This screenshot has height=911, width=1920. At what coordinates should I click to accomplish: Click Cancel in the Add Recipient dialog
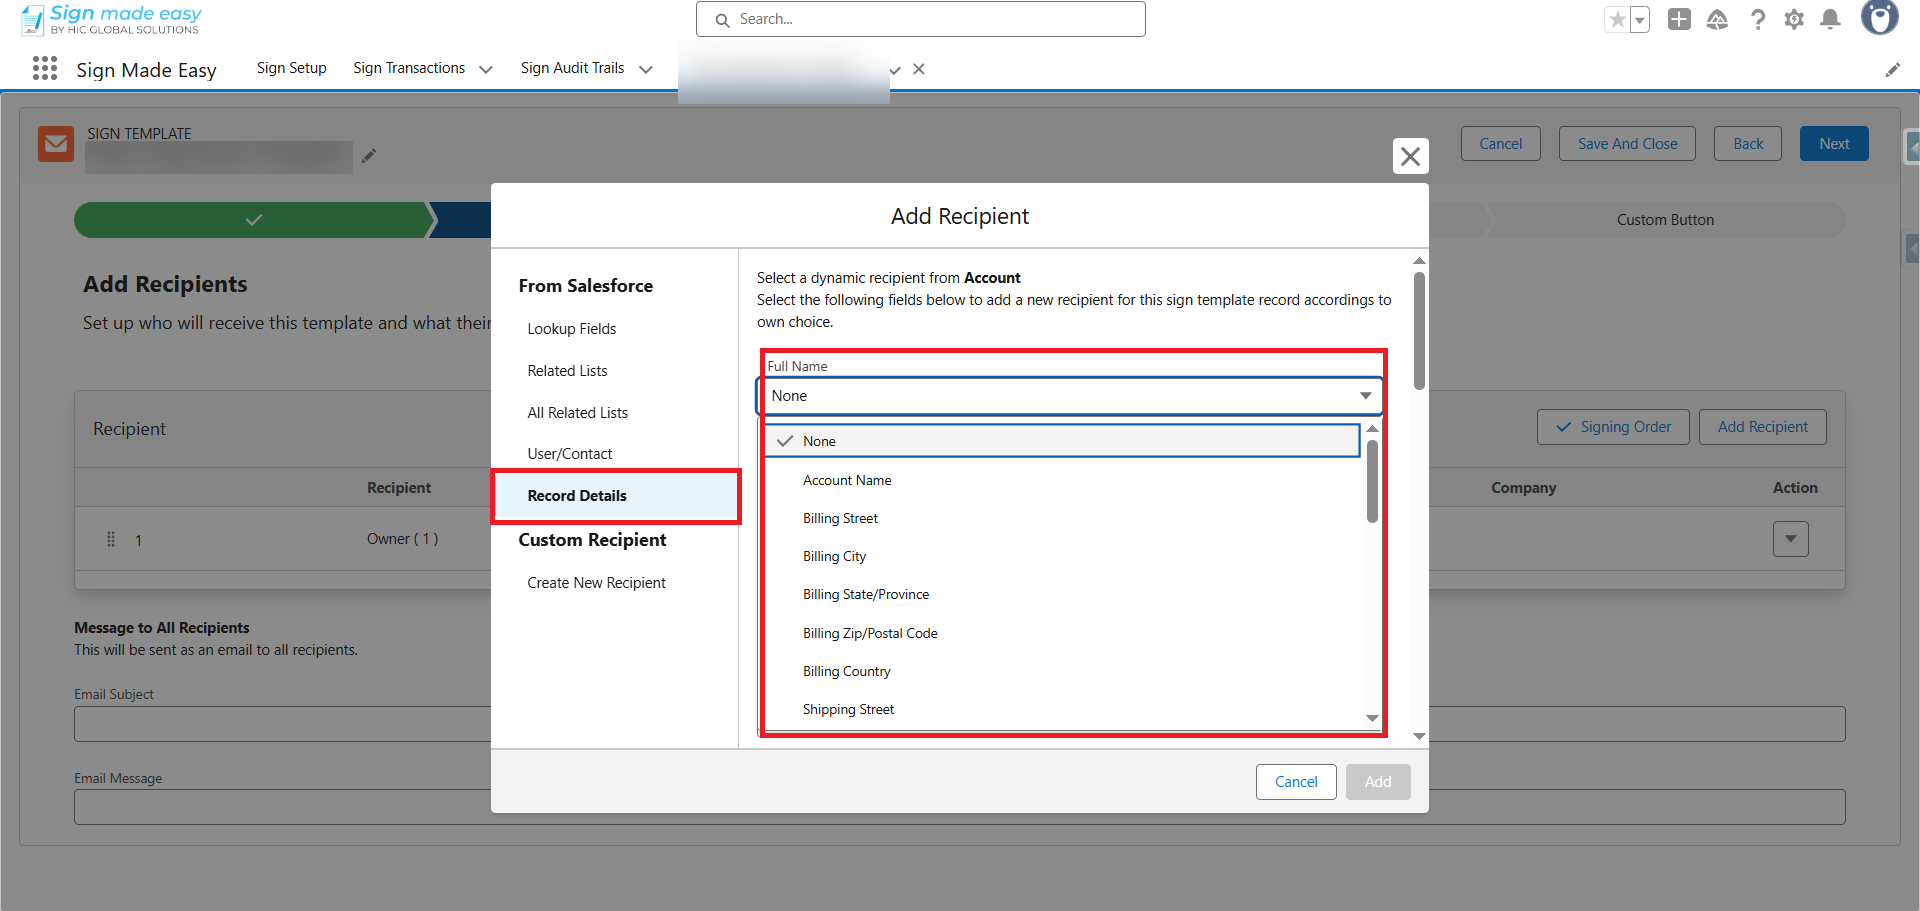click(x=1296, y=782)
